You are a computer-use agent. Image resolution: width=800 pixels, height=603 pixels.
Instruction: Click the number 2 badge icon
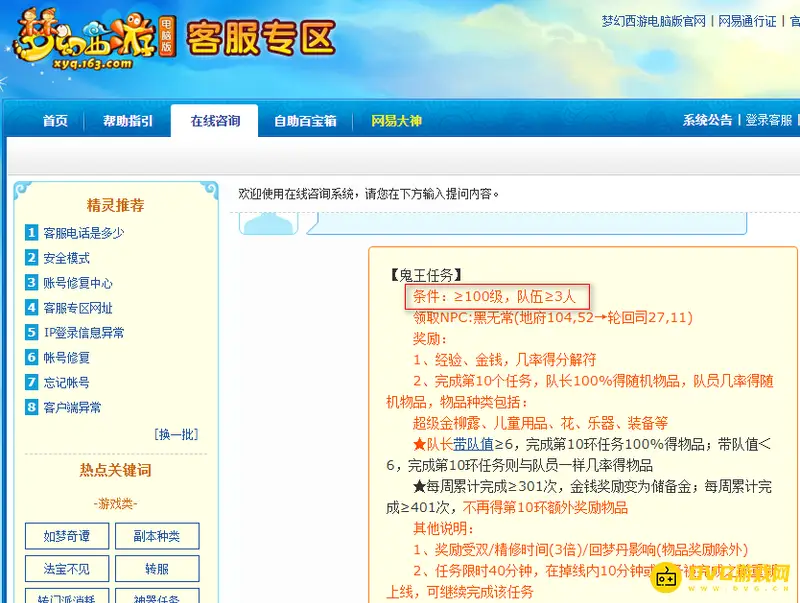click(32, 258)
